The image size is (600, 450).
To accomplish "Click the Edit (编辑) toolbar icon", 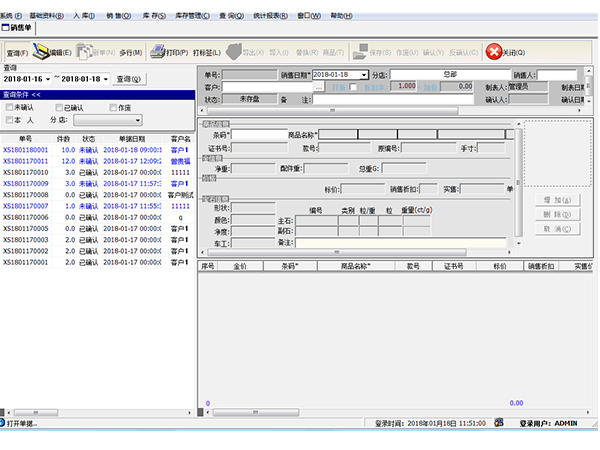I will point(41,52).
